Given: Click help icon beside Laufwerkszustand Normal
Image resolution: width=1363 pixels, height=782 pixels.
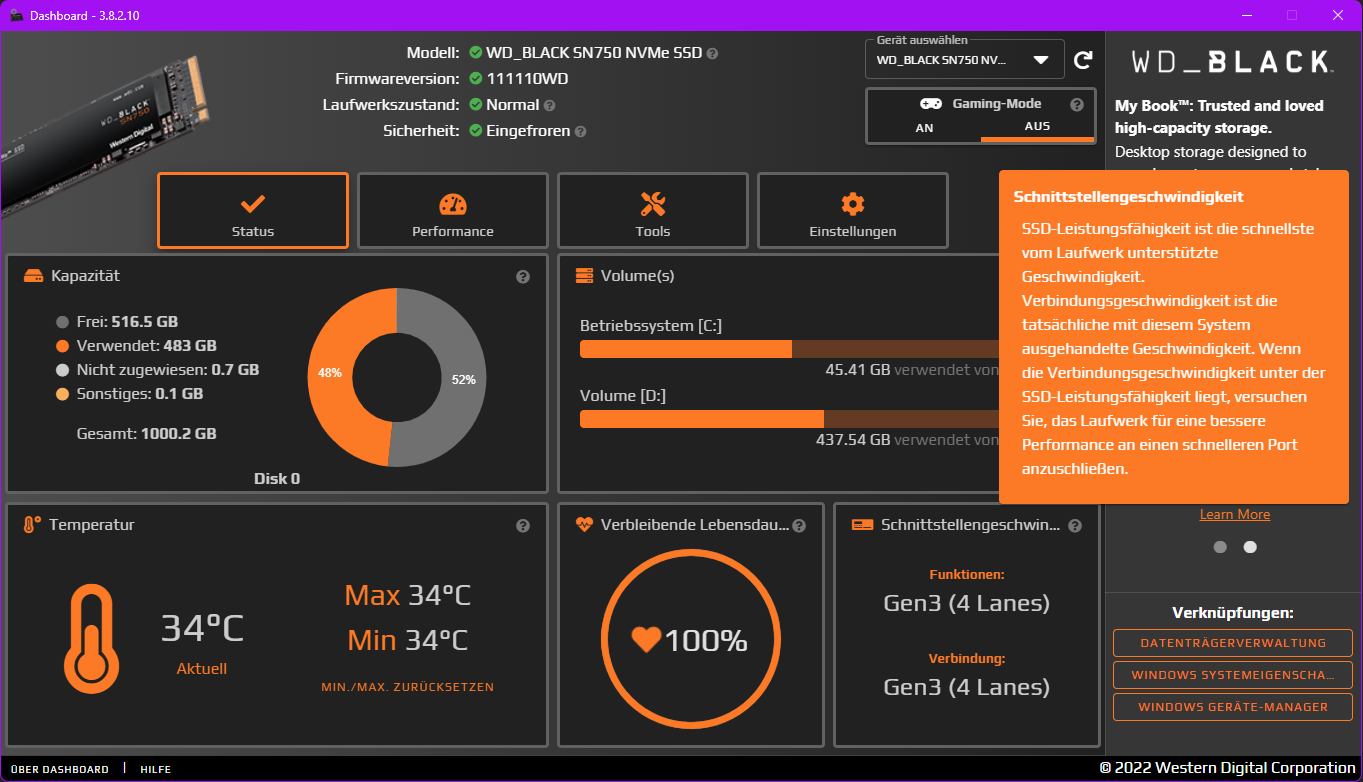Looking at the screenshot, I should coord(549,105).
